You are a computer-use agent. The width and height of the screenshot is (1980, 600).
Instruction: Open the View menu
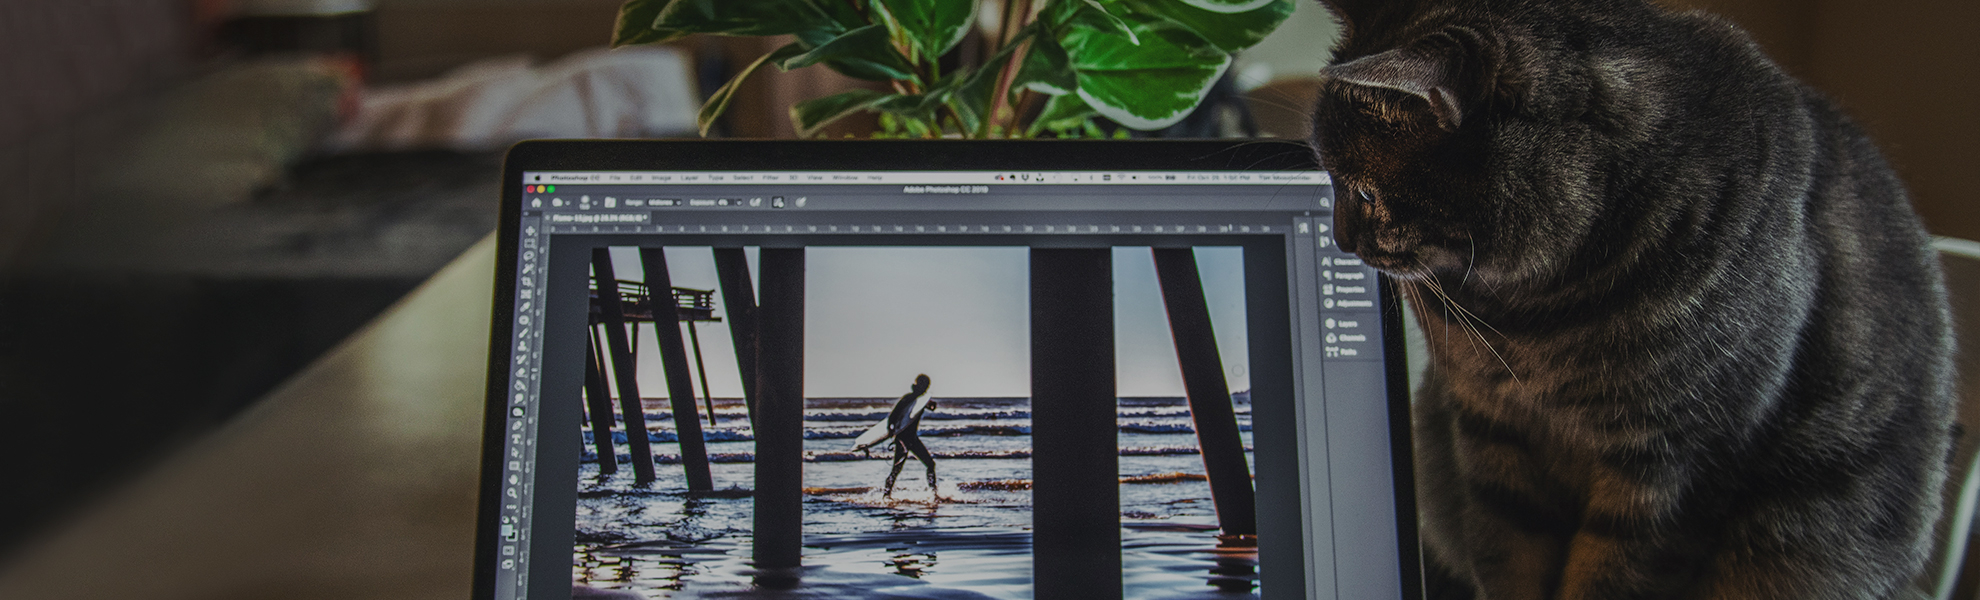click(815, 178)
